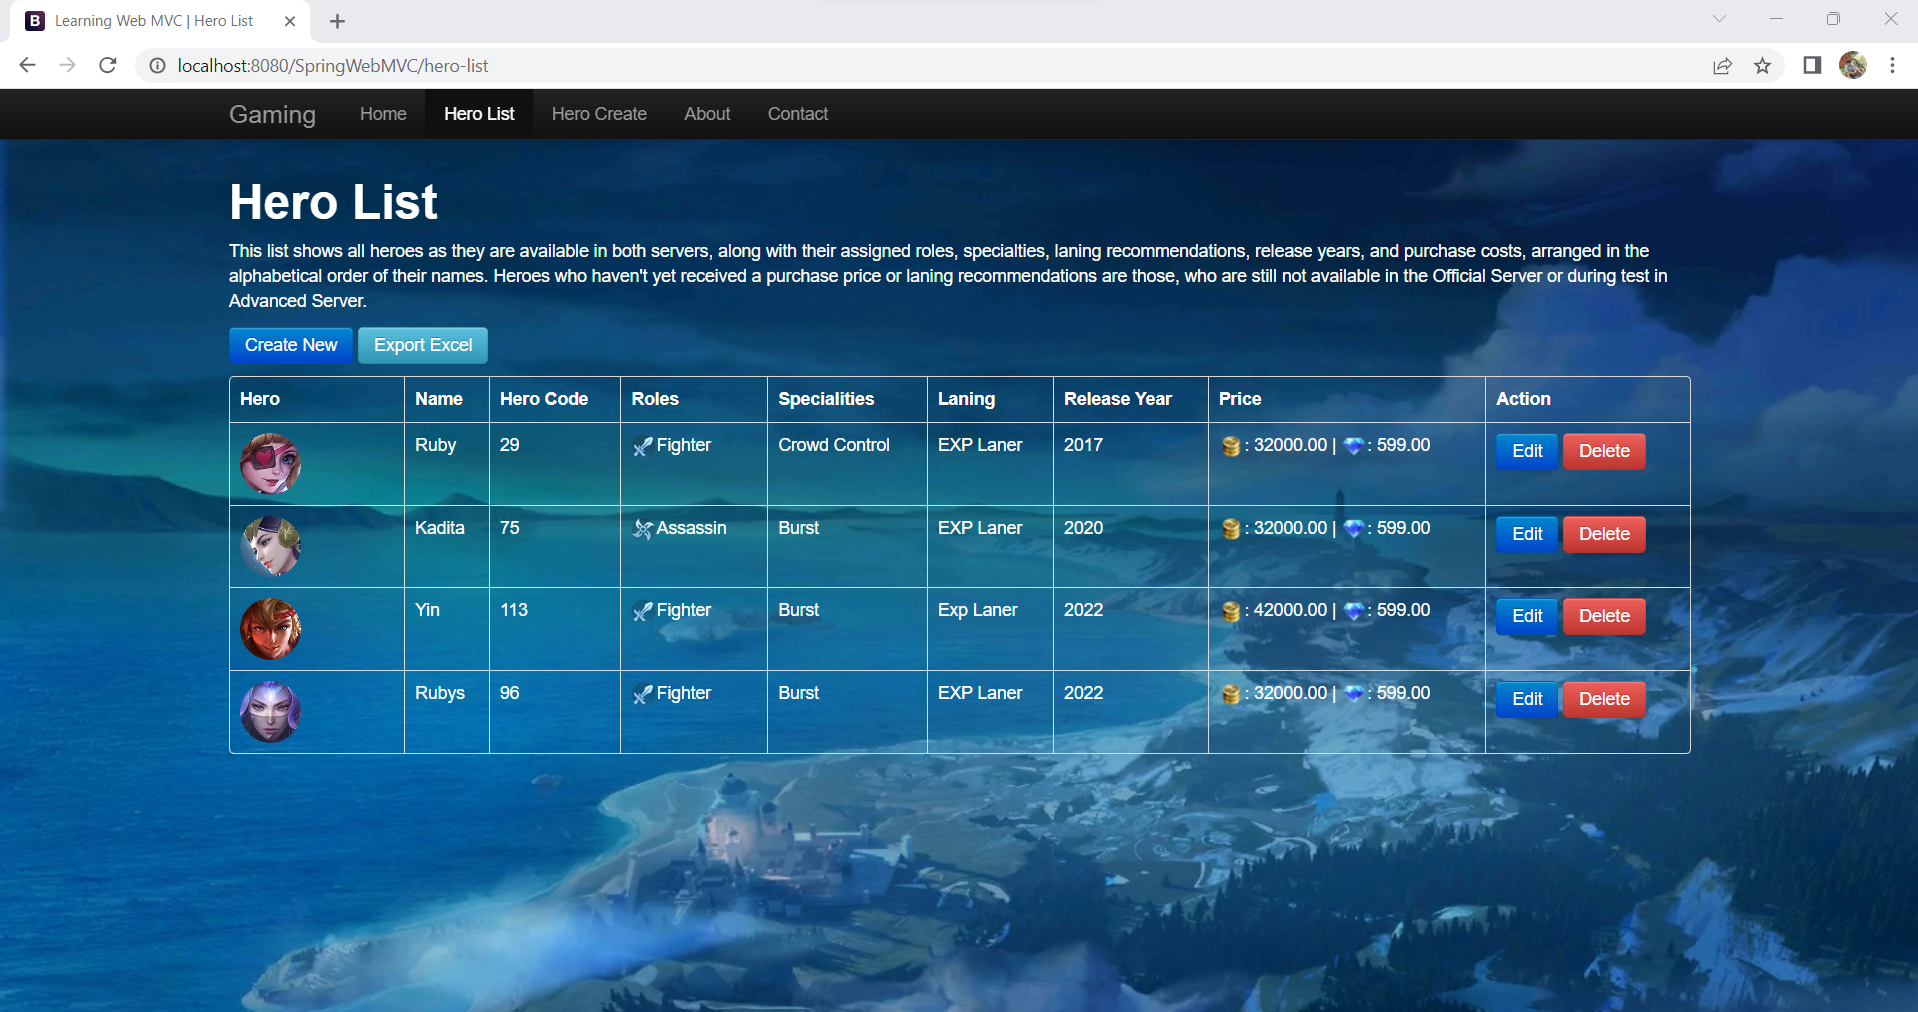Click Yin's Fighter role sword icon

coord(643,611)
